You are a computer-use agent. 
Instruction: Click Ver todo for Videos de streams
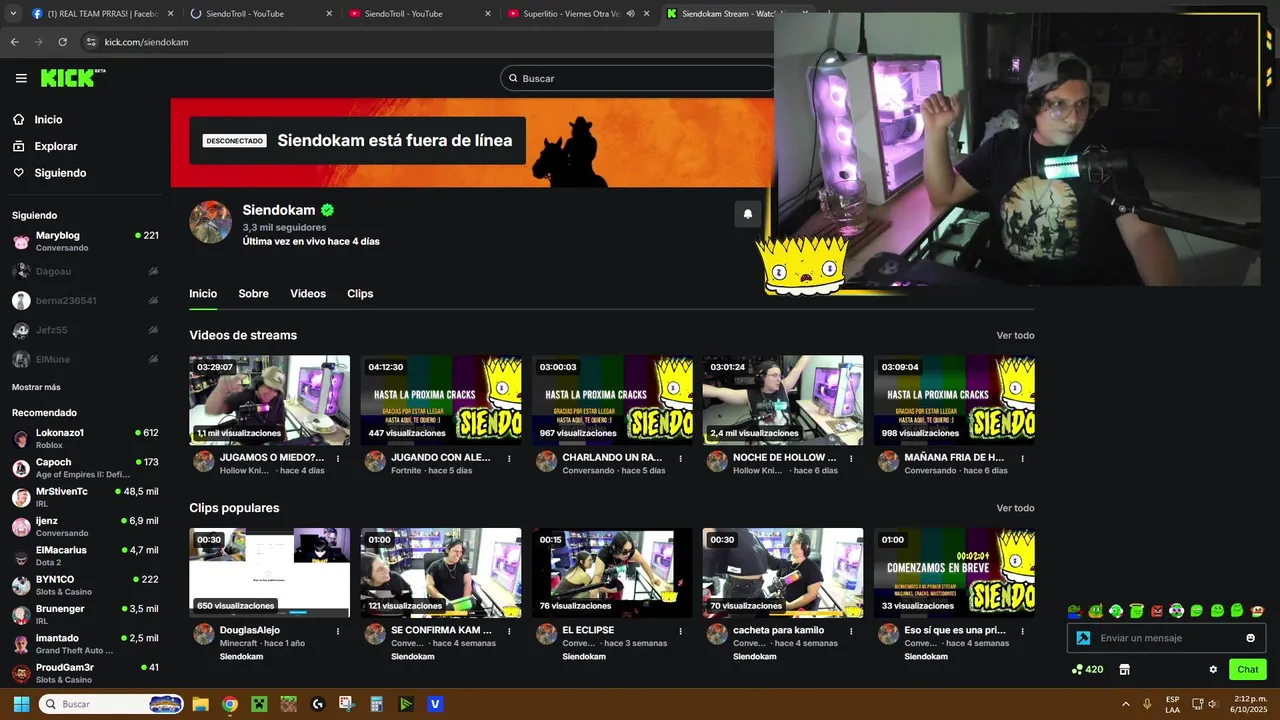(1015, 336)
